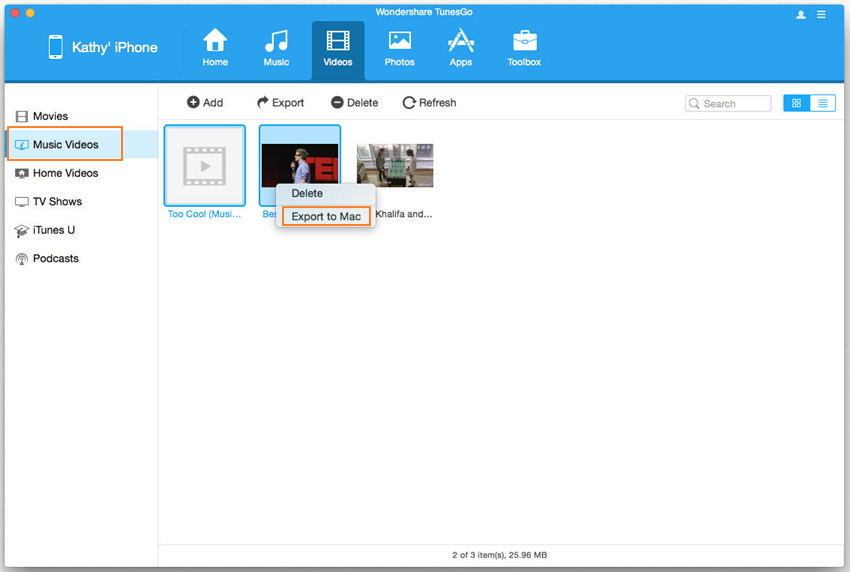Image resolution: width=850 pixels, height=572 pixels.
Task: Select Movies in the sidebar
Action: pos(50,116)
